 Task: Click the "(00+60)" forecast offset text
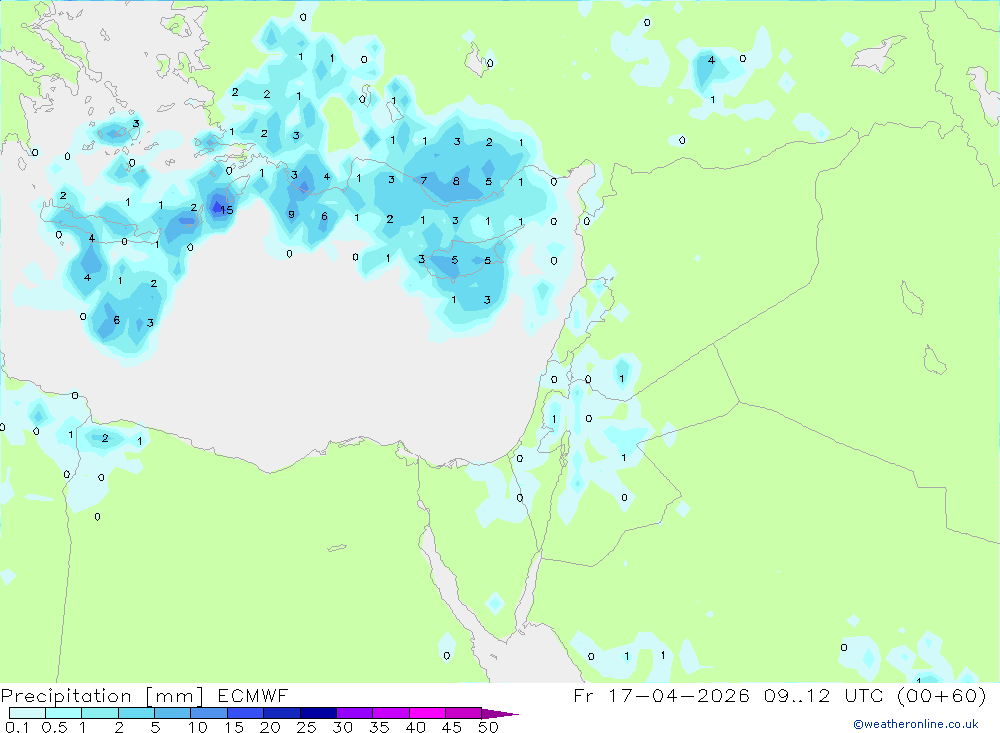pyautogui.click(x=942, y=695)
